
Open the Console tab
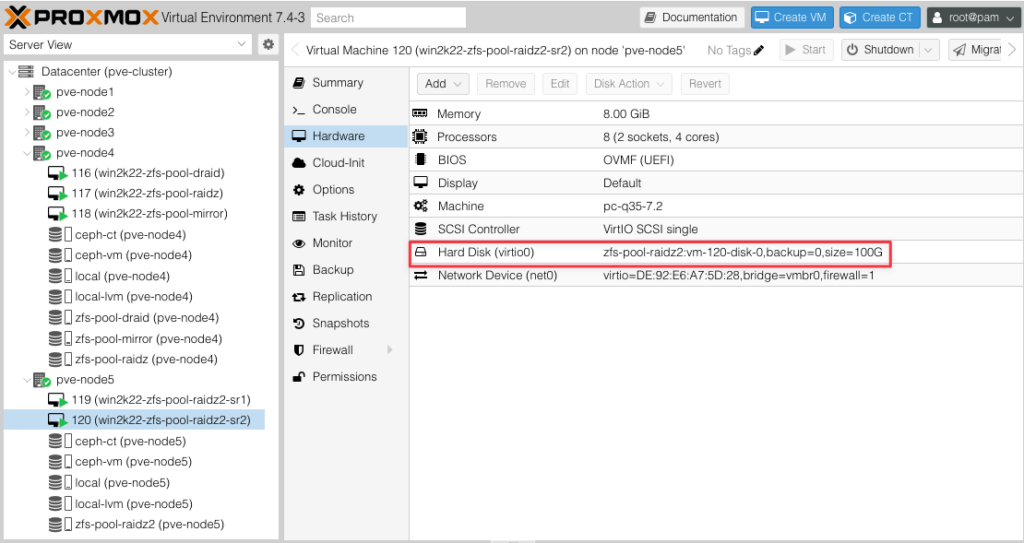click(x=346, y=109)
